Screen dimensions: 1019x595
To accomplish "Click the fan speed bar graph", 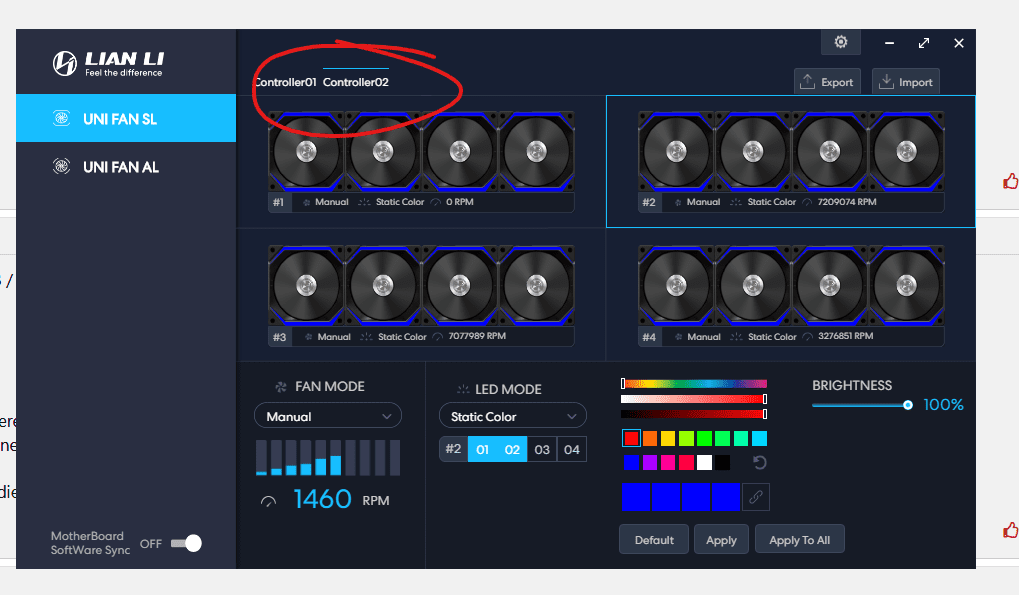I will [x=328, y=458].
